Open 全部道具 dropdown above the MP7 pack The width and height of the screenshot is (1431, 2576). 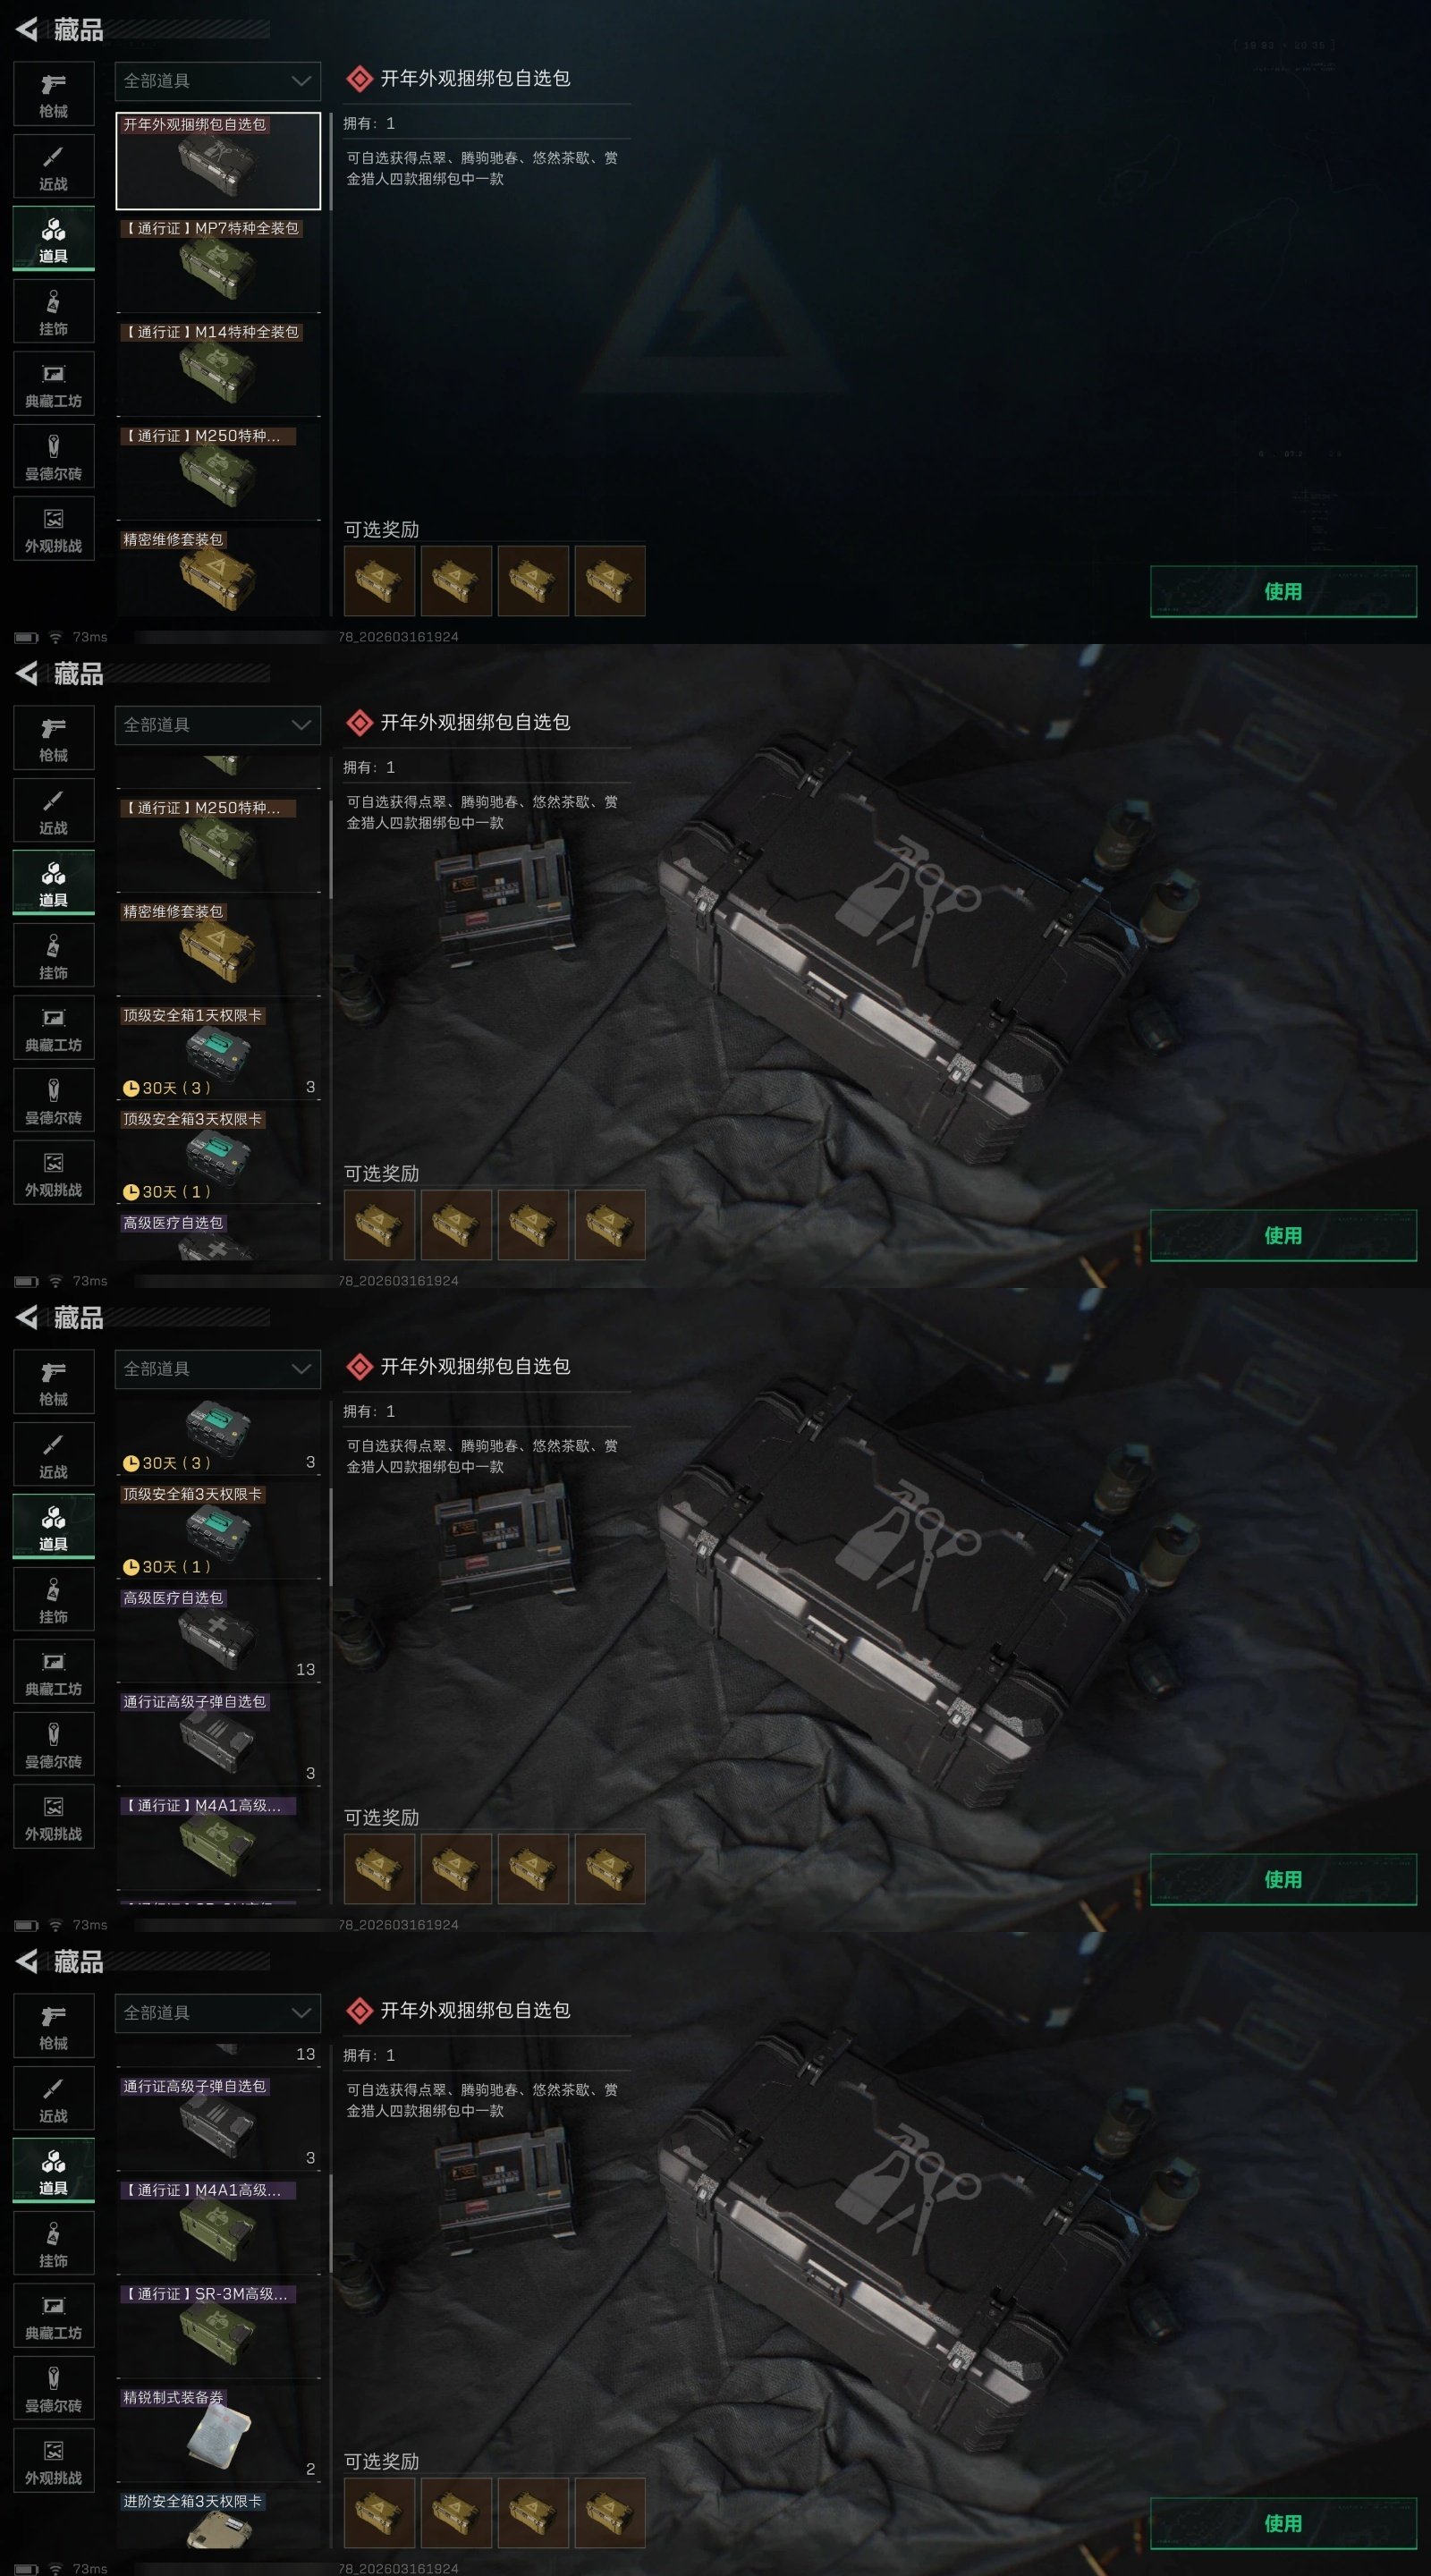[218, 81]
